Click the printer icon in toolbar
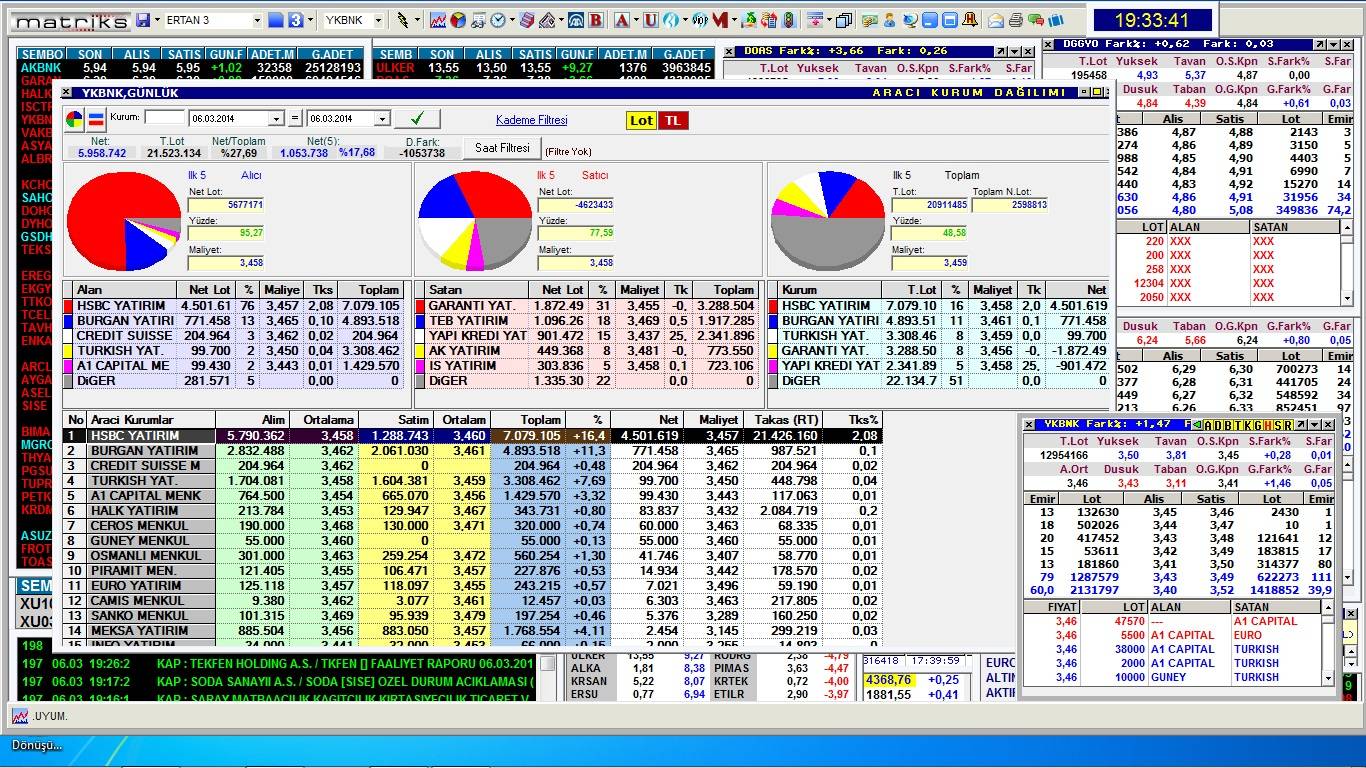Screen dimensions: 1366x768 (x=1016, y=20)
